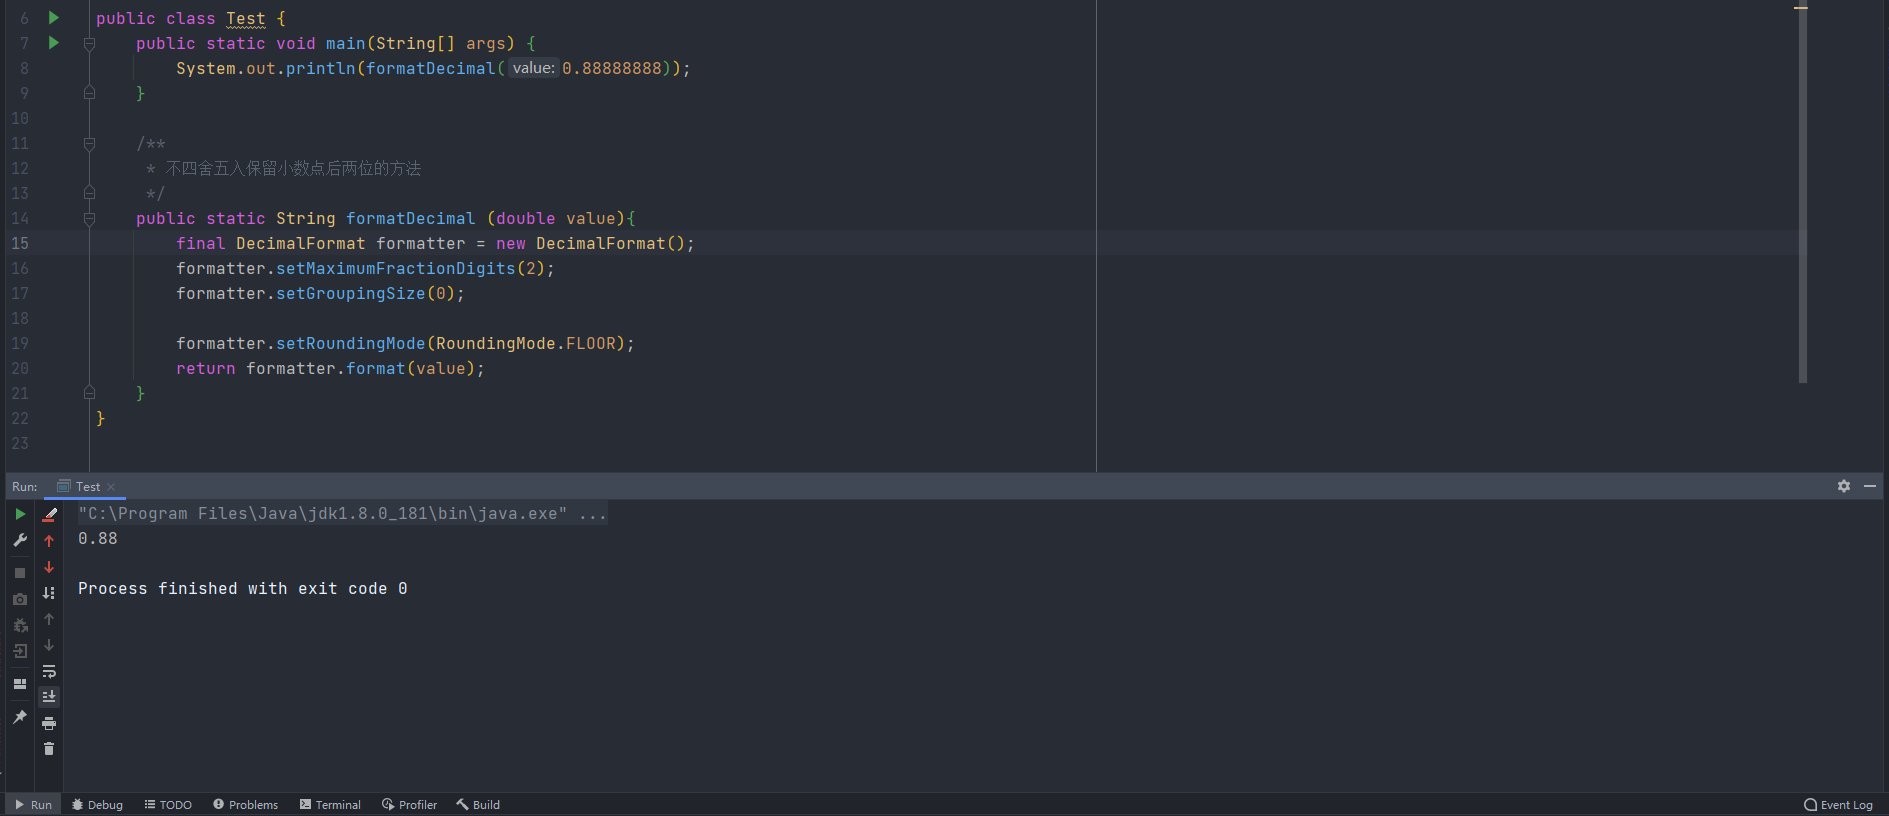Run the Test class from the line 6 gutter arrow
Viewport: 1889px width, 816px height.
[x=54, y=18]
